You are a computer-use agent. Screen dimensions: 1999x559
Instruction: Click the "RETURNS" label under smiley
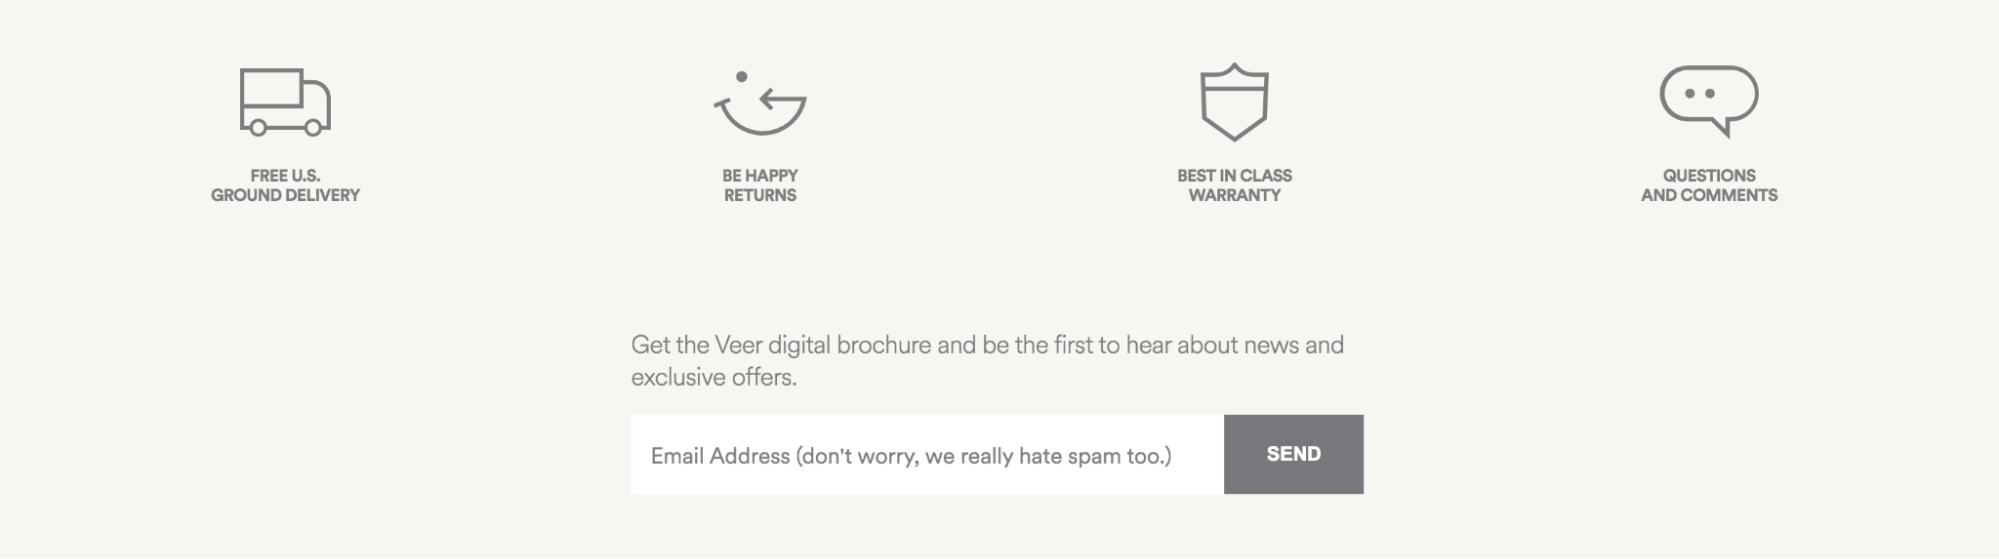760,196
